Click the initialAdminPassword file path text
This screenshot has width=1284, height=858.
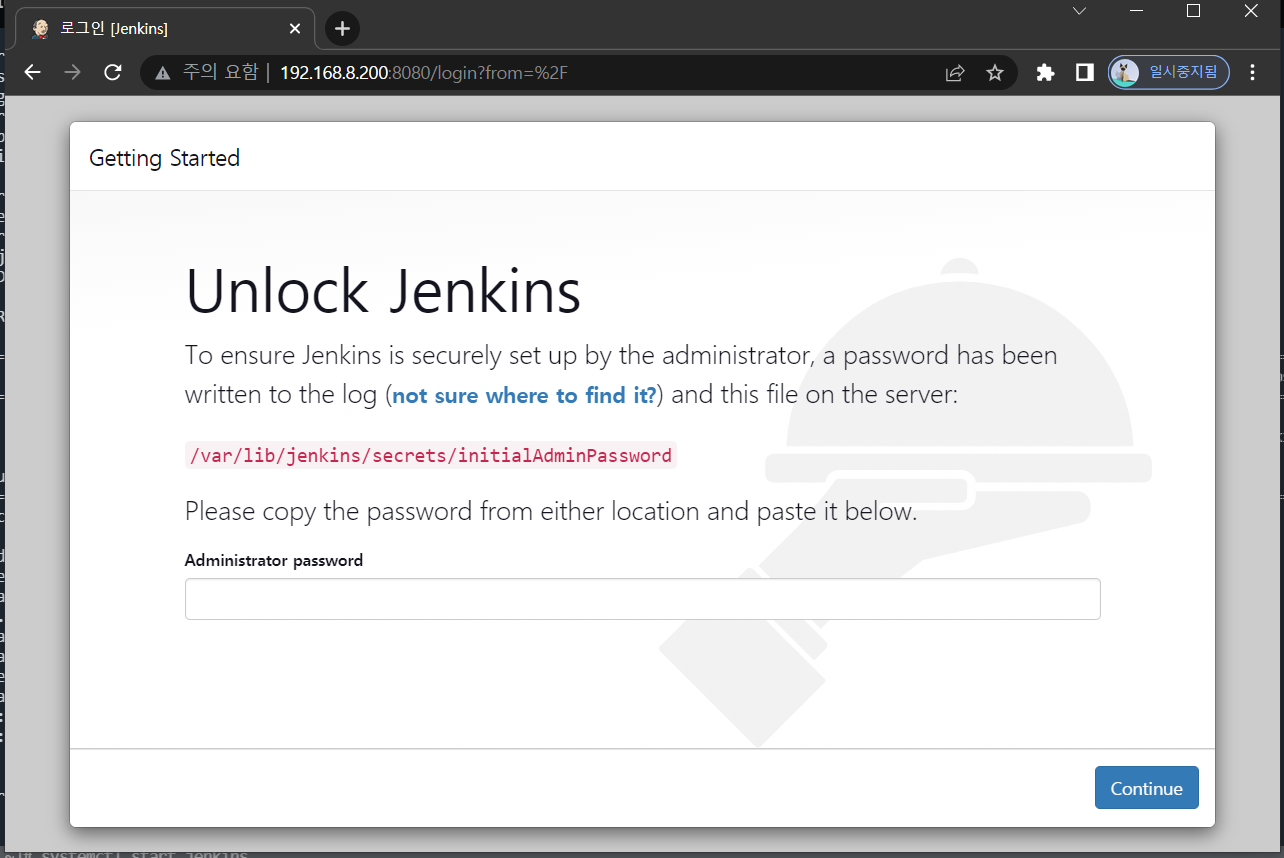pos(431,456)
